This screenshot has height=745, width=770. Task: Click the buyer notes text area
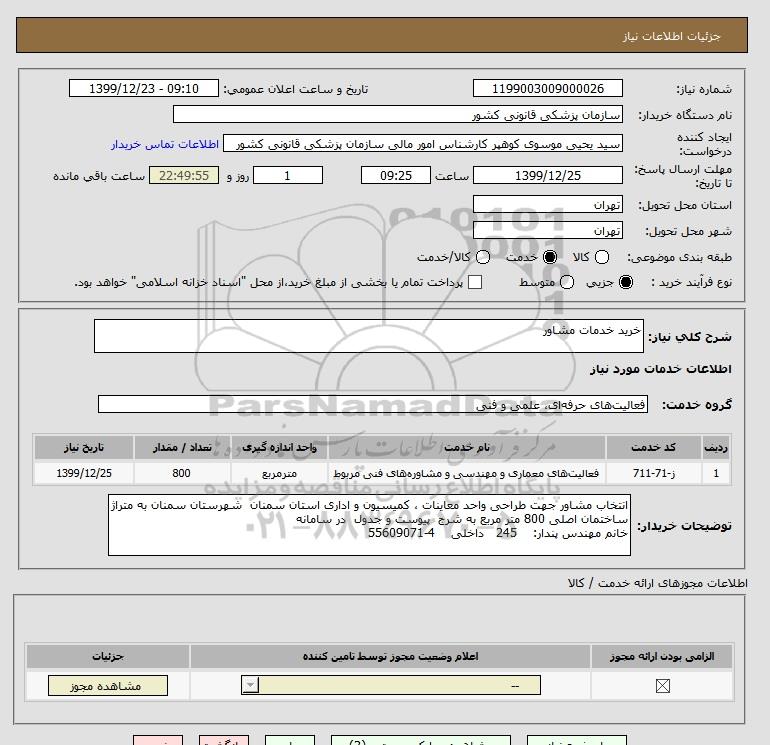[x=369, y=525]
